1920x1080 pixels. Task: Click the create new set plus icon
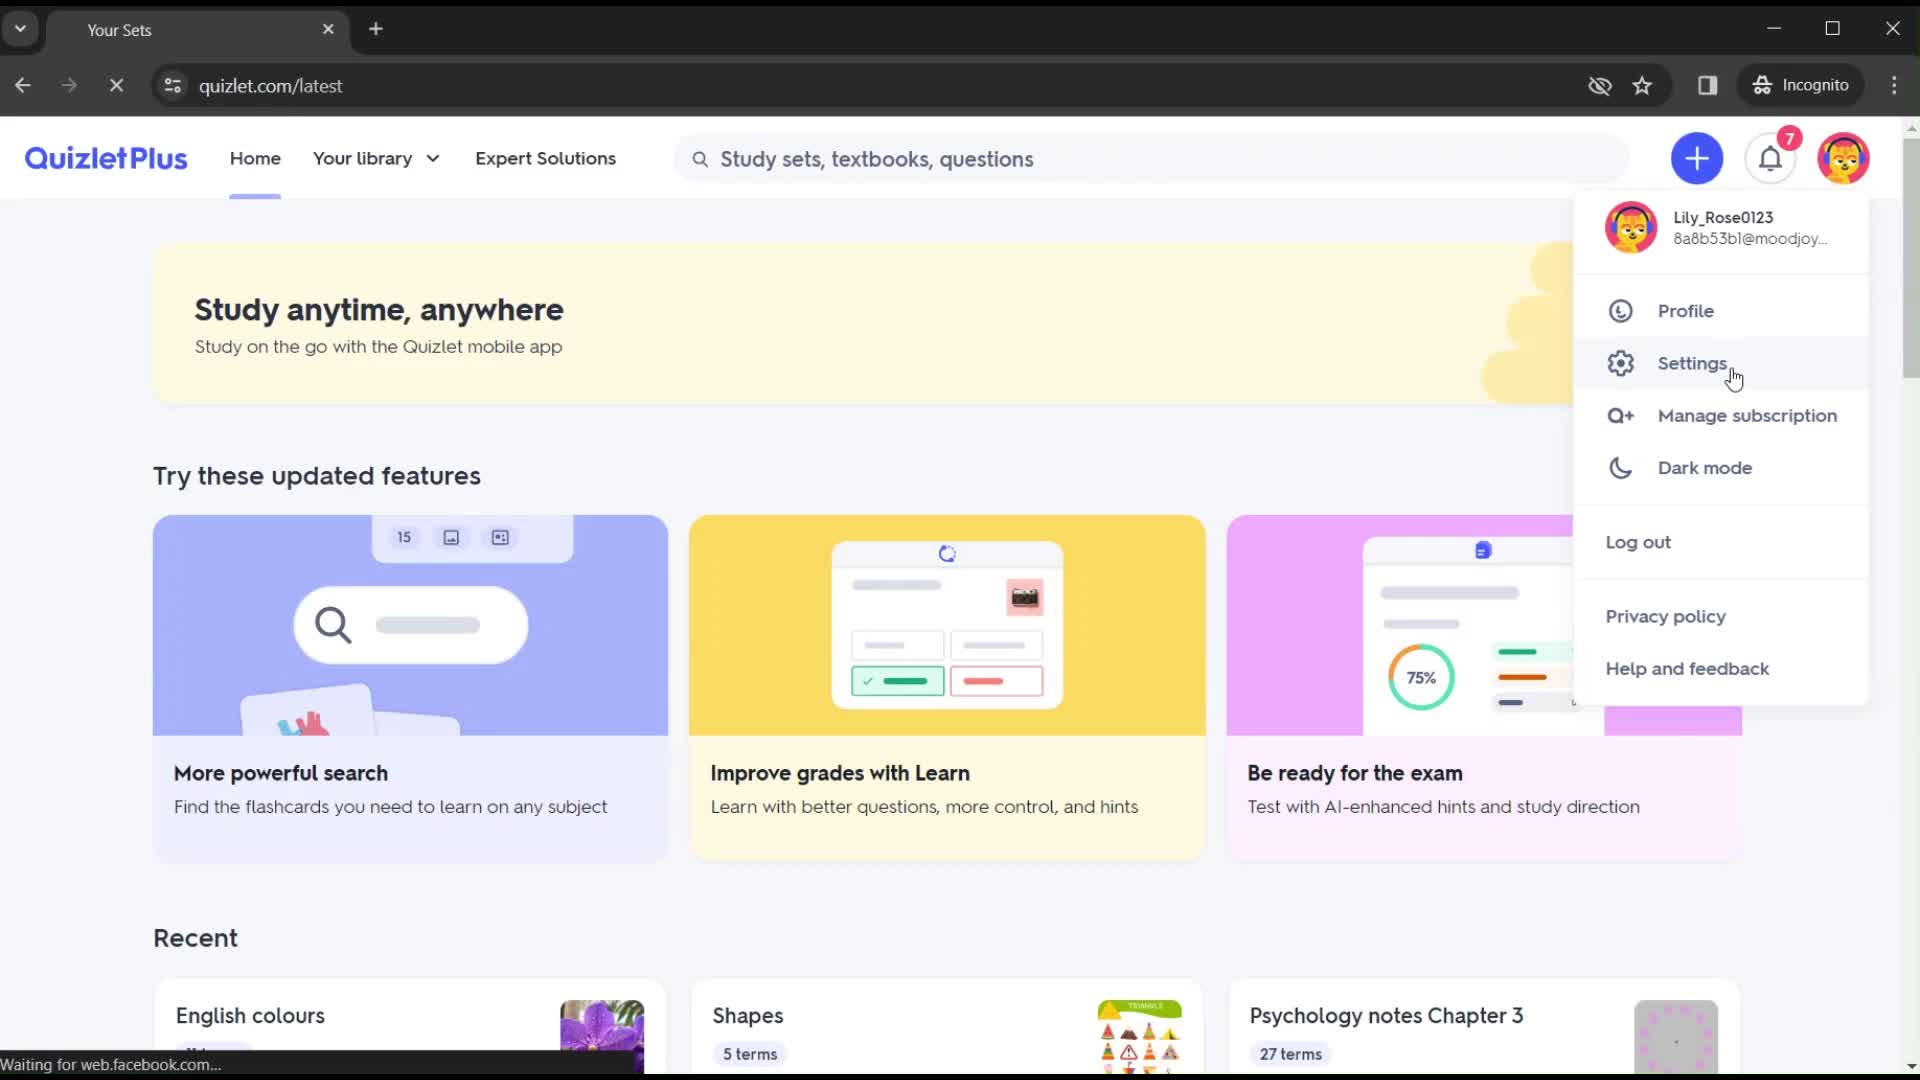pyautogui.click(x=1697, y=158)
